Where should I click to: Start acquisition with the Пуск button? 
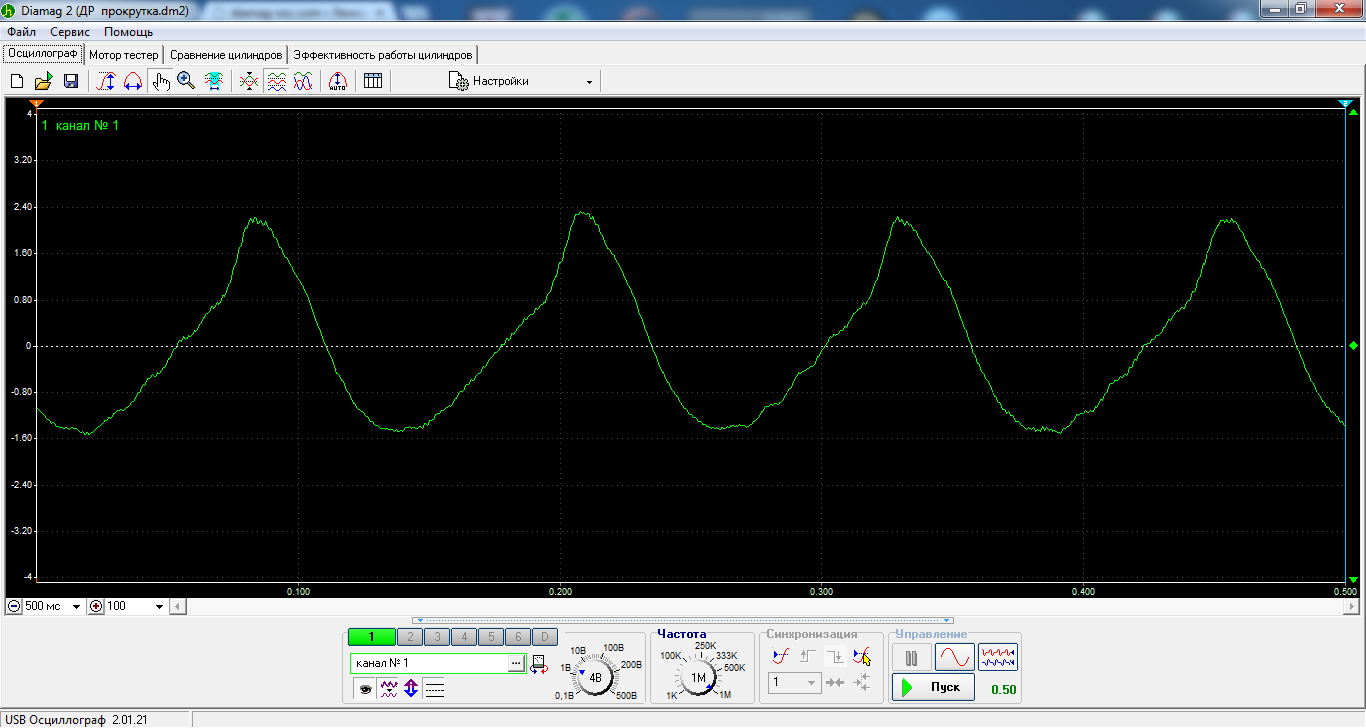click(934, 687)
